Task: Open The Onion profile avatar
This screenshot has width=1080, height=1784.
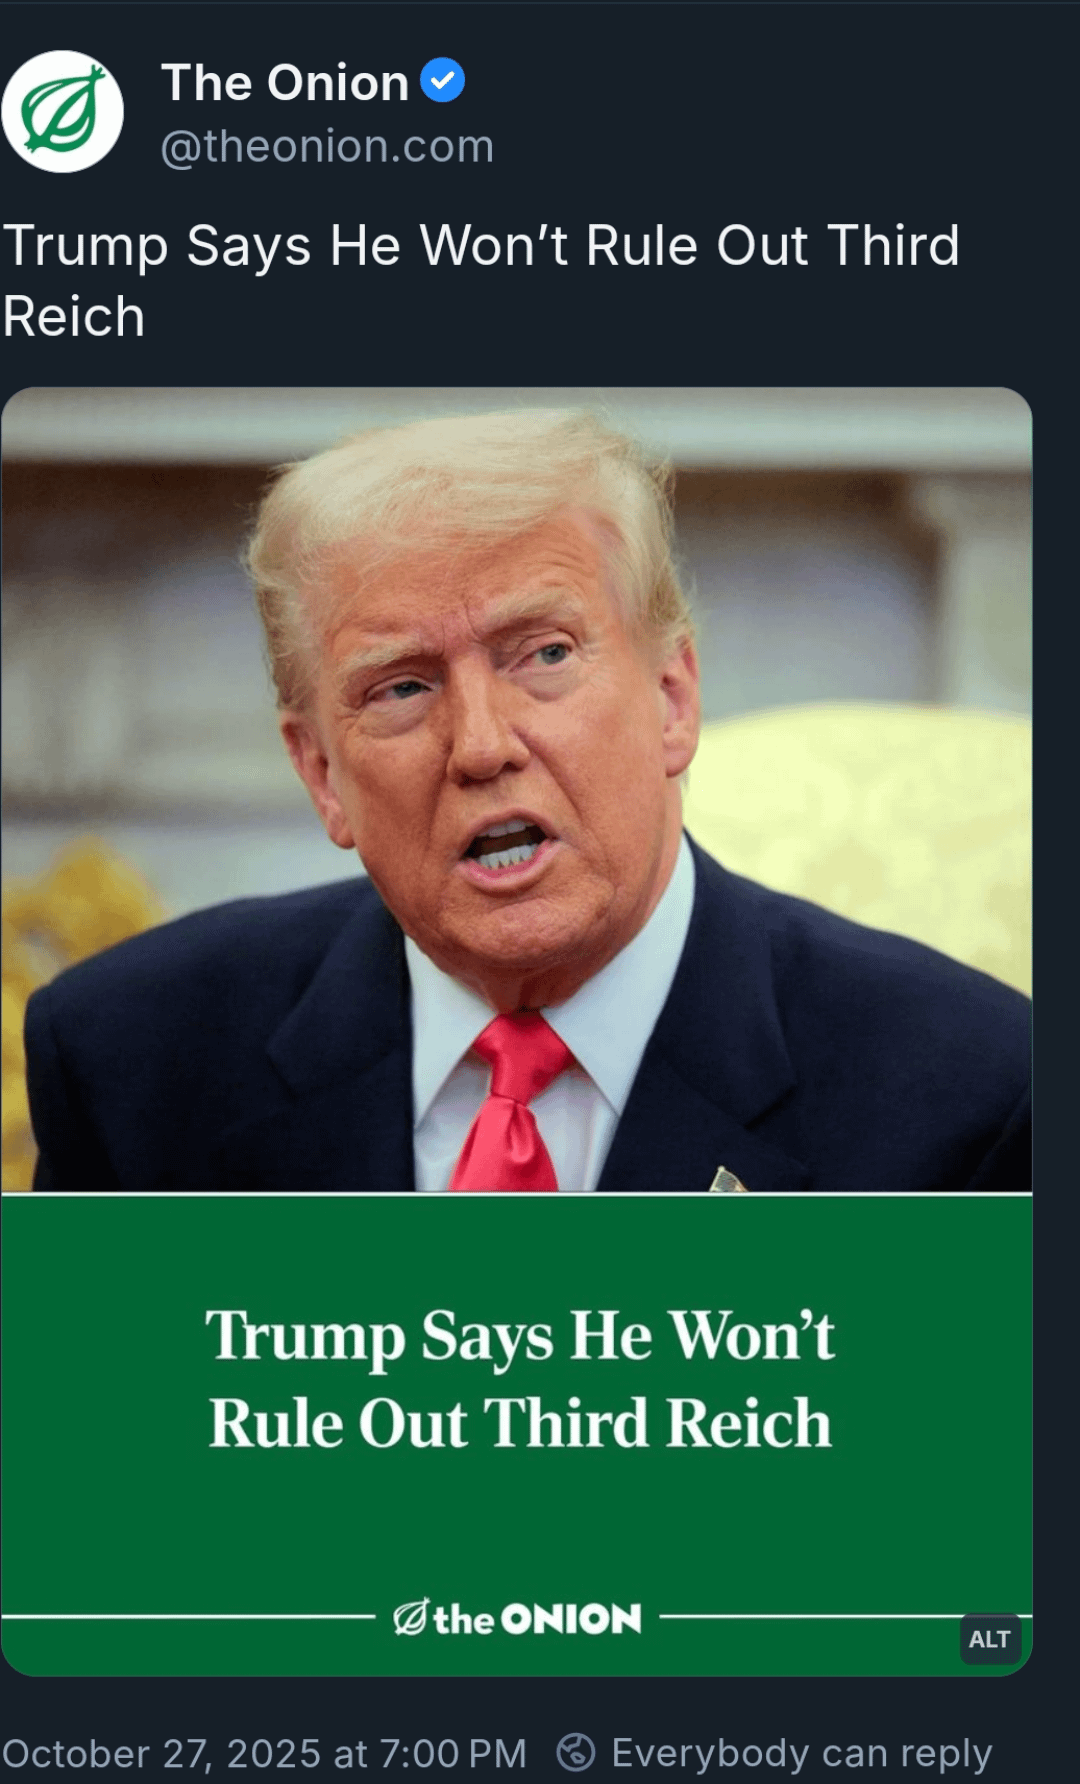Action: pyautogui.click(x=62, y=111)
